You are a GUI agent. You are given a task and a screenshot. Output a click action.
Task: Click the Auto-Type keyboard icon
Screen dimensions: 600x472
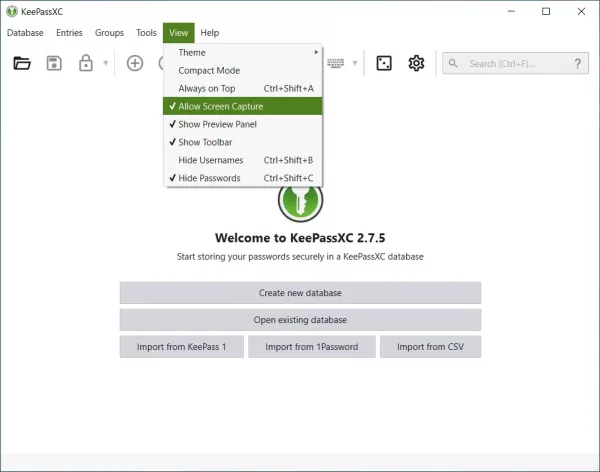336,63
